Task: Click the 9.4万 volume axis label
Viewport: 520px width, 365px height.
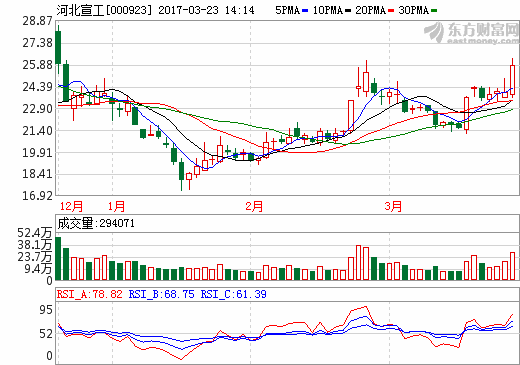Action: click(38, 269)
